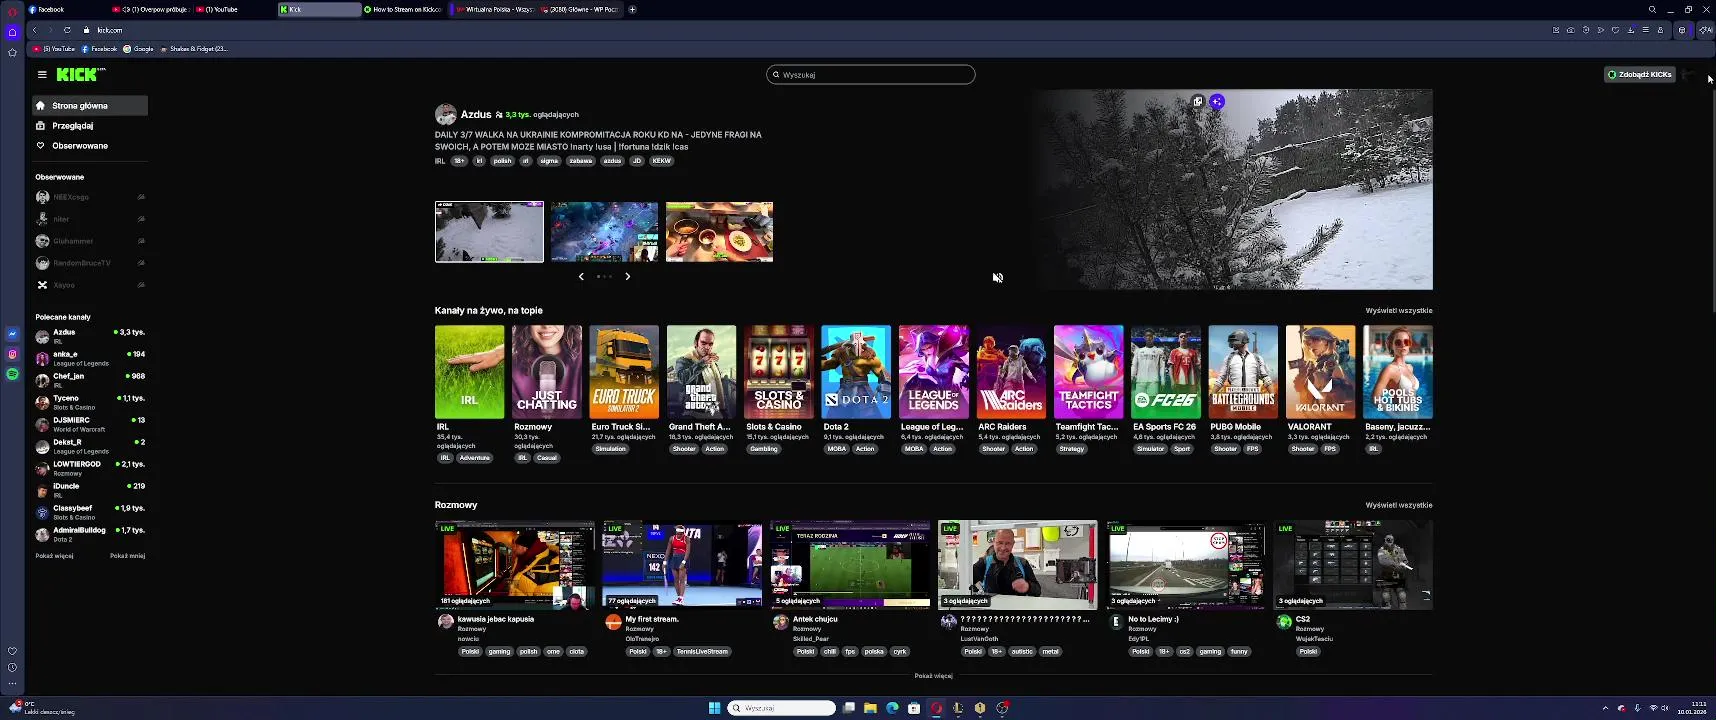Open Messenger in Opera sidebar

coord(12,334)
